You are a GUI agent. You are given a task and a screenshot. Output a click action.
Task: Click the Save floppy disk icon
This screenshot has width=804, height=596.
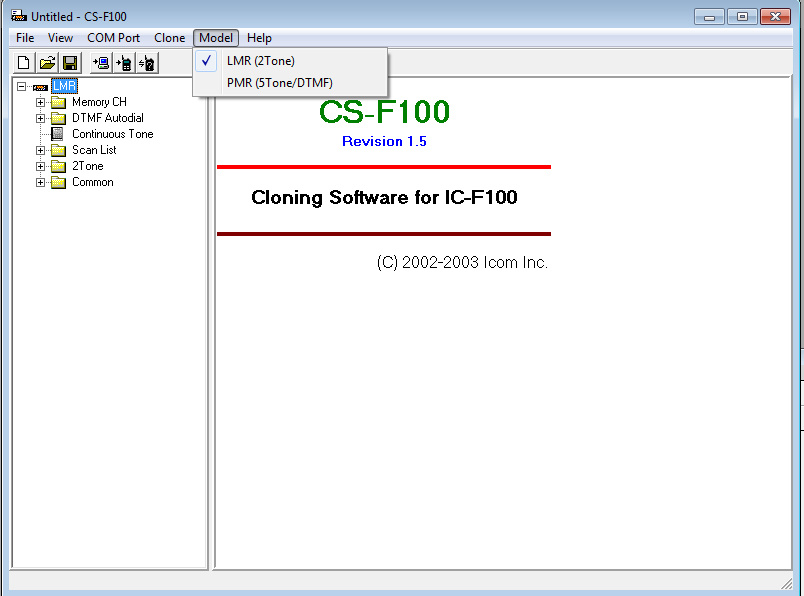70,63
